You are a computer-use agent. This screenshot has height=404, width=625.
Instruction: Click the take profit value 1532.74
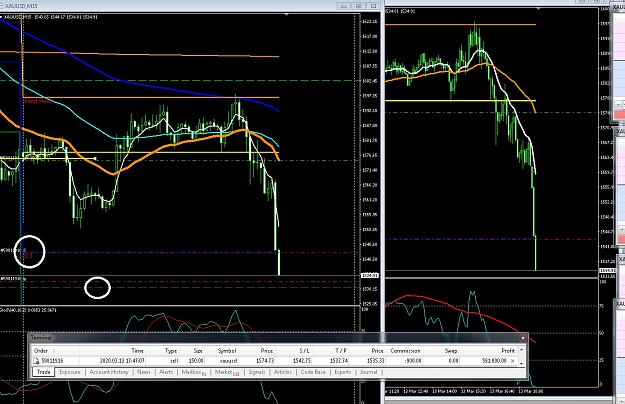(339, 361)
